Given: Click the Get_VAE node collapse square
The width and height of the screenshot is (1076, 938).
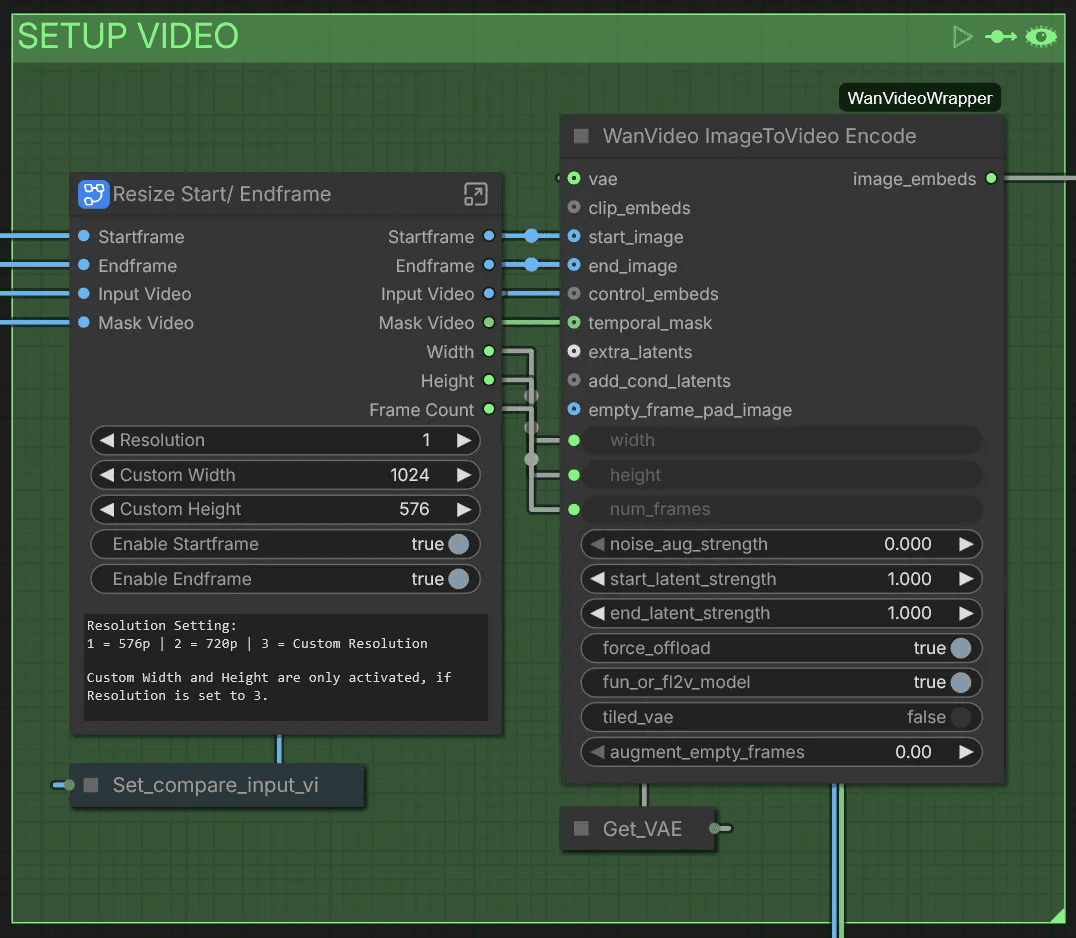Looking at the screenshot, I should tap(581, 829).
